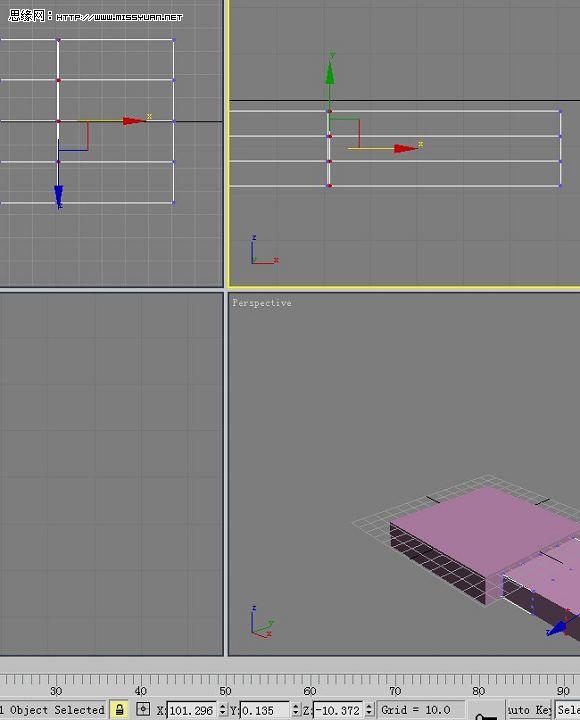This screenshot has height=720, width=580.
Task: Click frame 80 on the time ruler
Action: click(479, 691)
